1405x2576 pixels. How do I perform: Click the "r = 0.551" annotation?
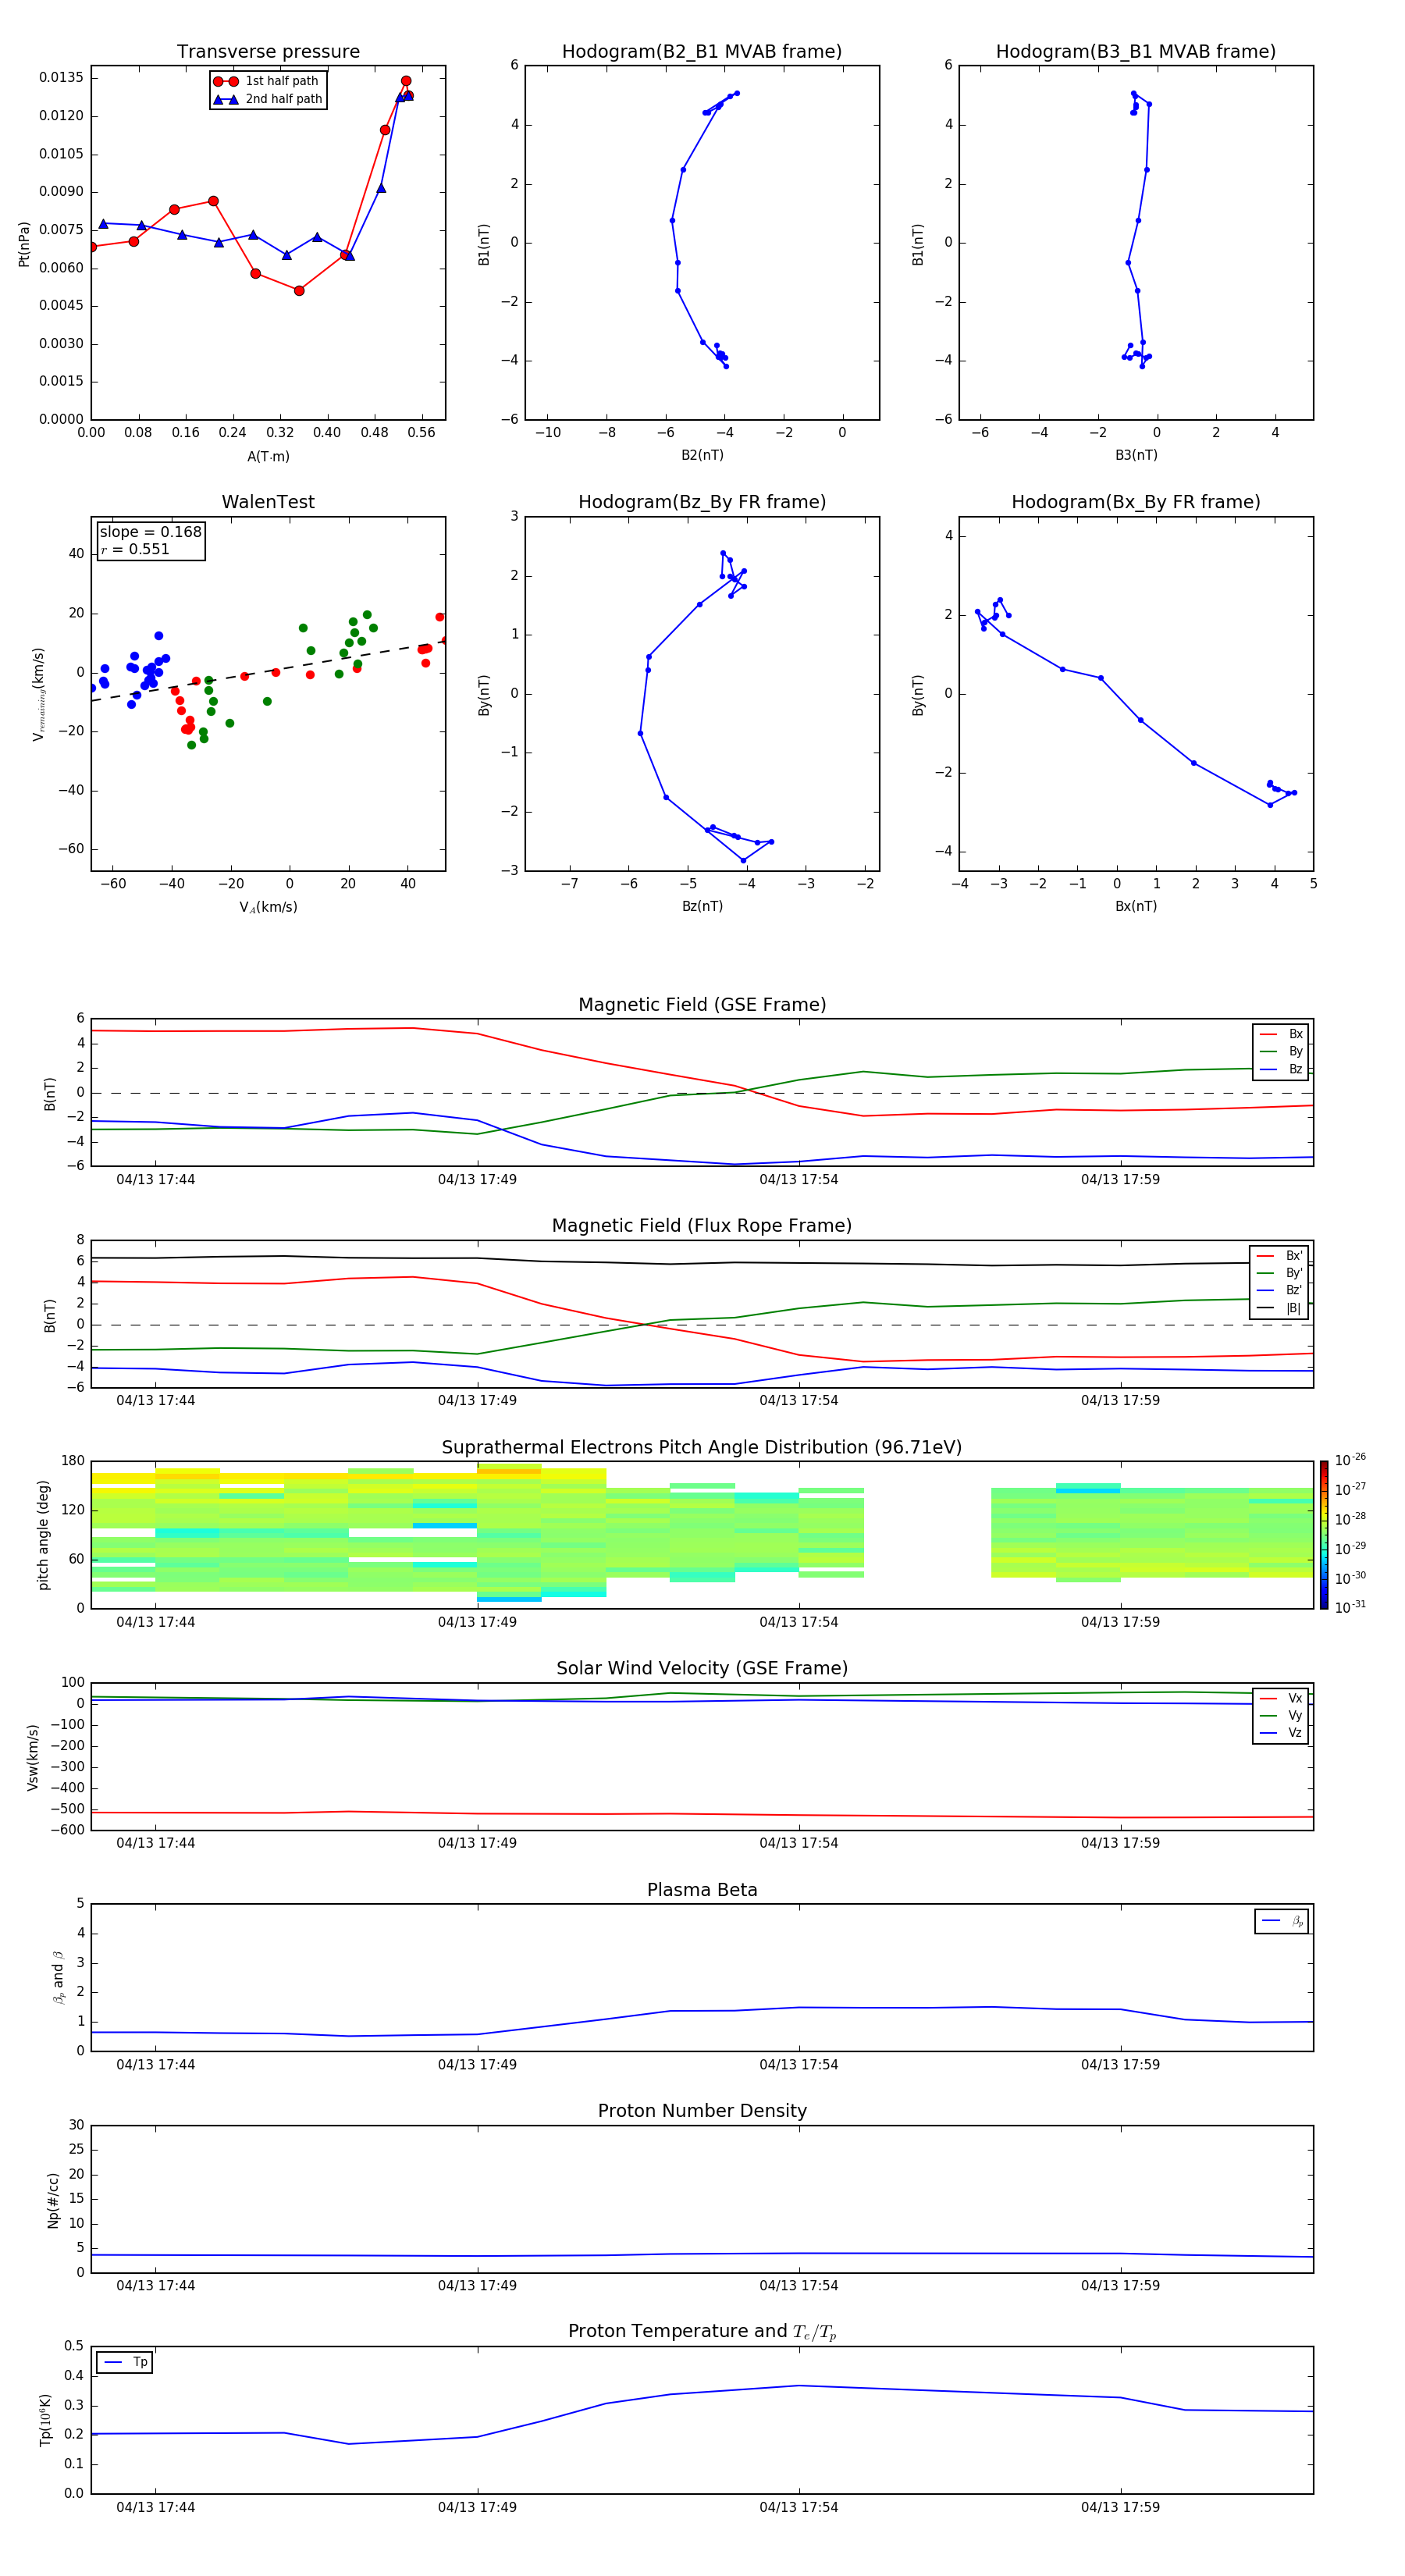click(x=135, y=549)
